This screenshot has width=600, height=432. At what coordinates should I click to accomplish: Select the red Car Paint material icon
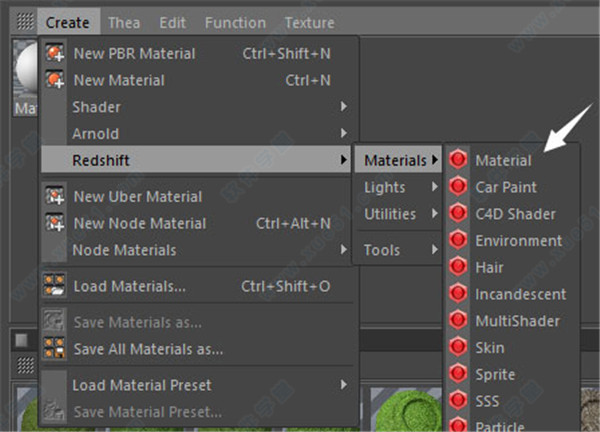pyautogui.click(x=458, y=187)
